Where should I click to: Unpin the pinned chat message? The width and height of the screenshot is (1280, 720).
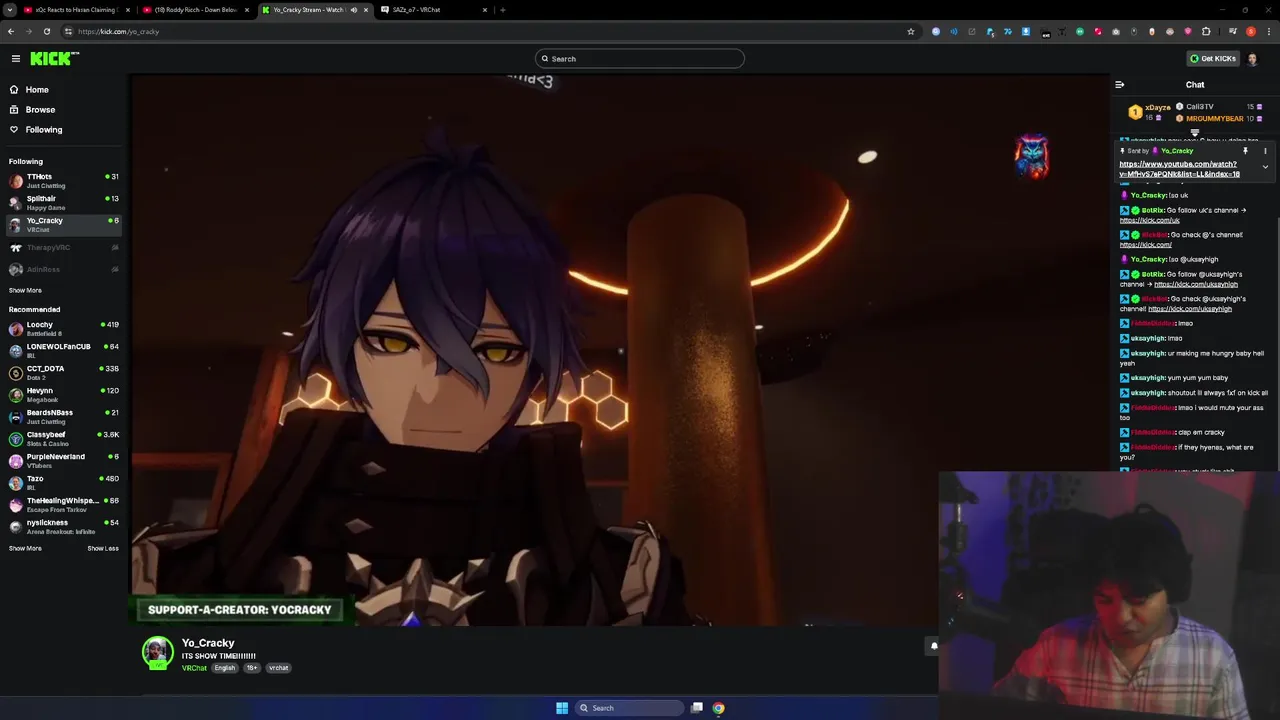pos(1245,151)
